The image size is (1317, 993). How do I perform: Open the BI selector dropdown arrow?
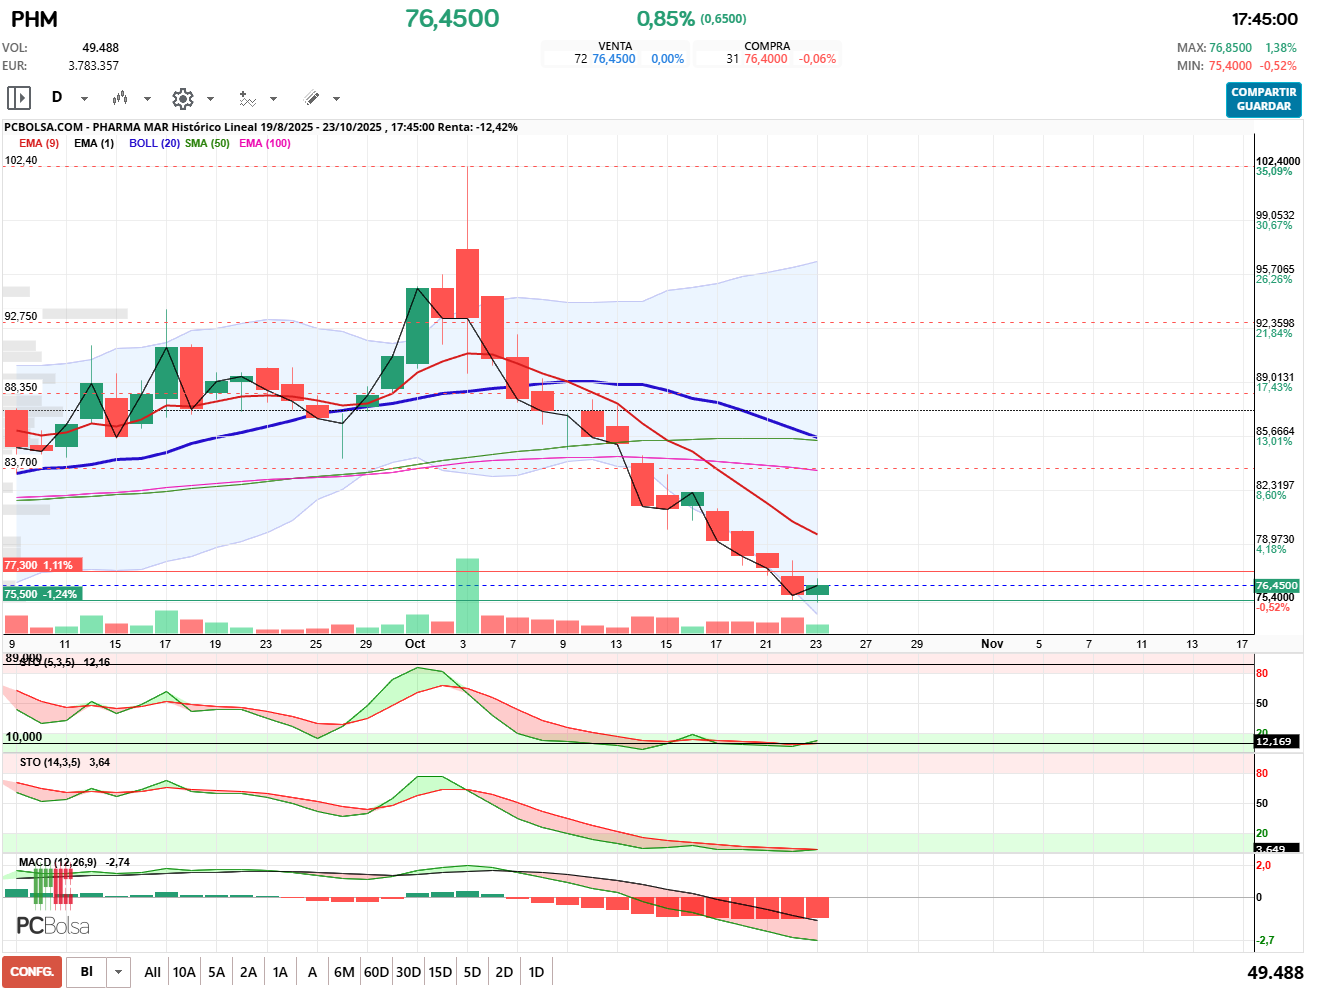(119, 972)
